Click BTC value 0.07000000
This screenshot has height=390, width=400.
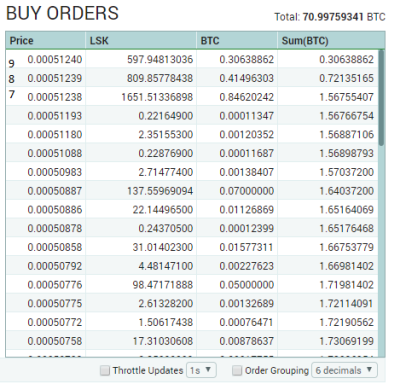click(246, 191)
